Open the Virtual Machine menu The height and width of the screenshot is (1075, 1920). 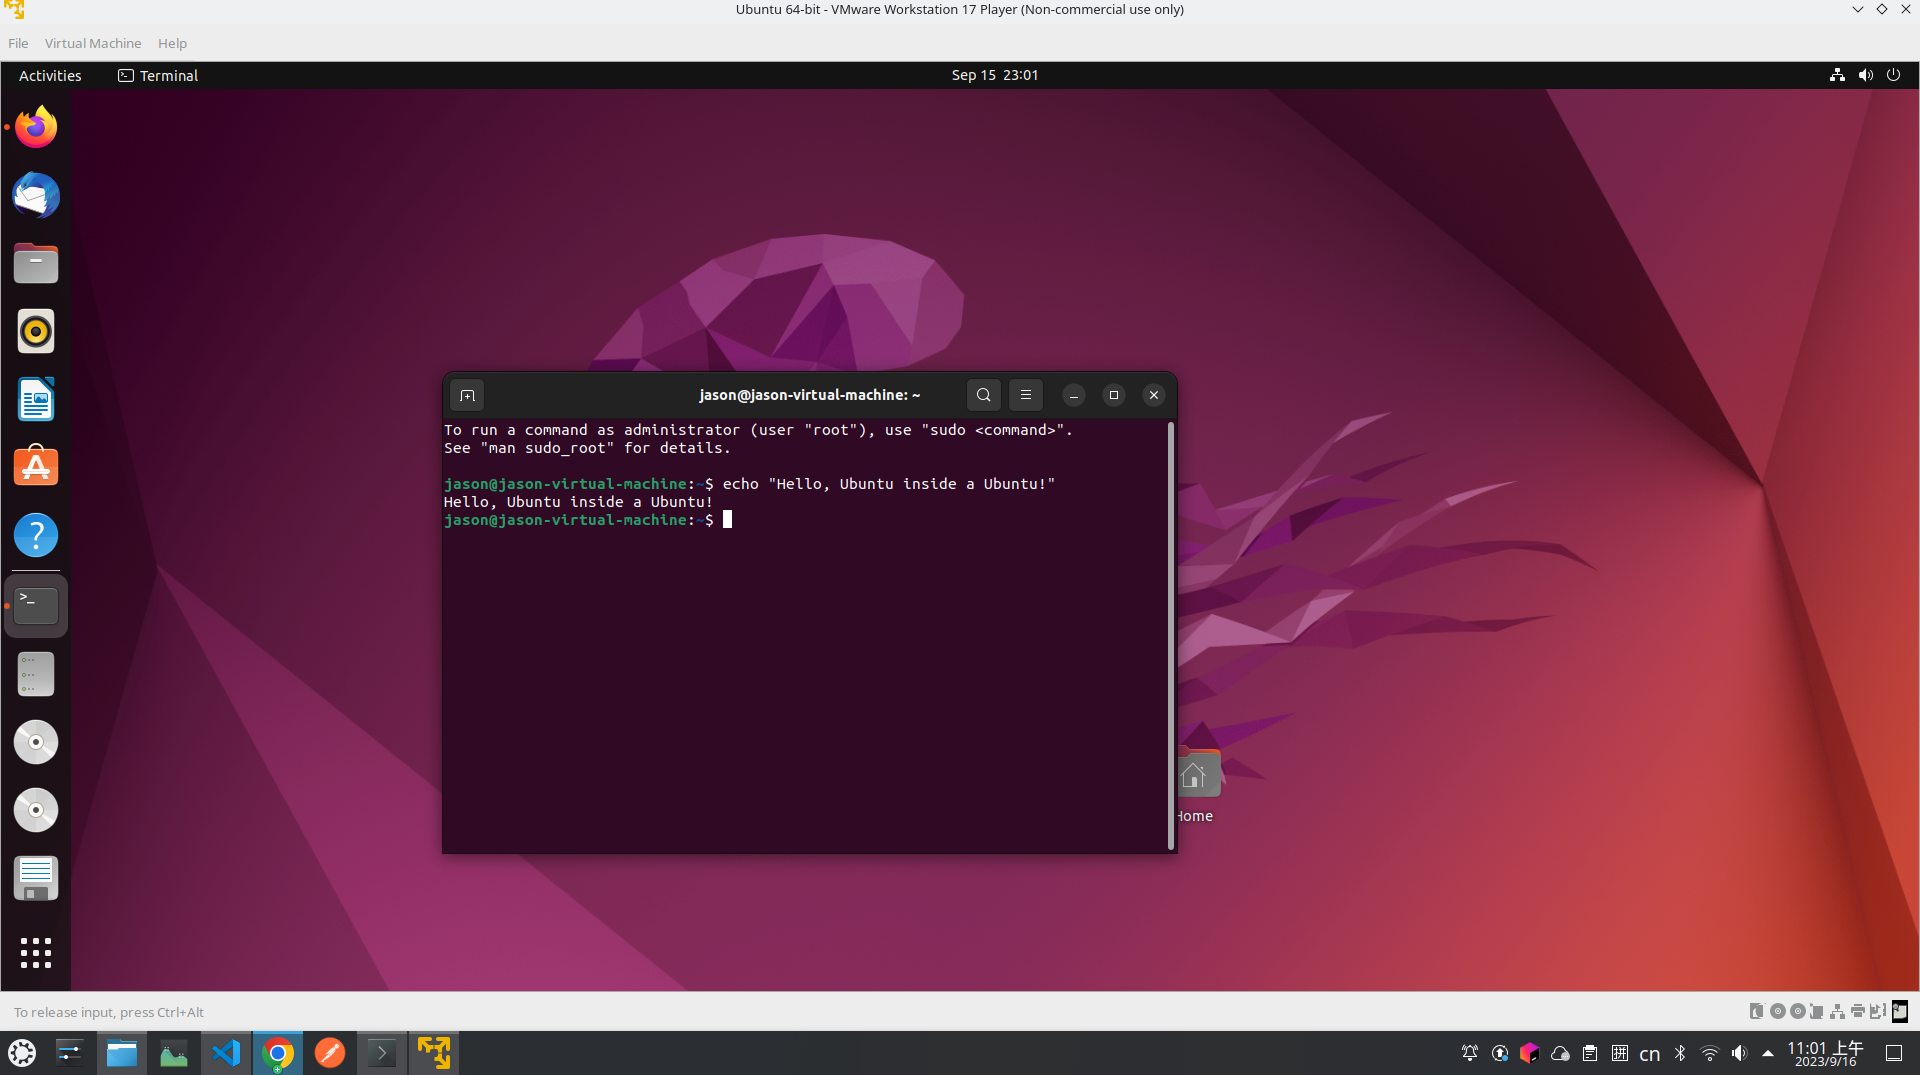[x=93, y=43]
